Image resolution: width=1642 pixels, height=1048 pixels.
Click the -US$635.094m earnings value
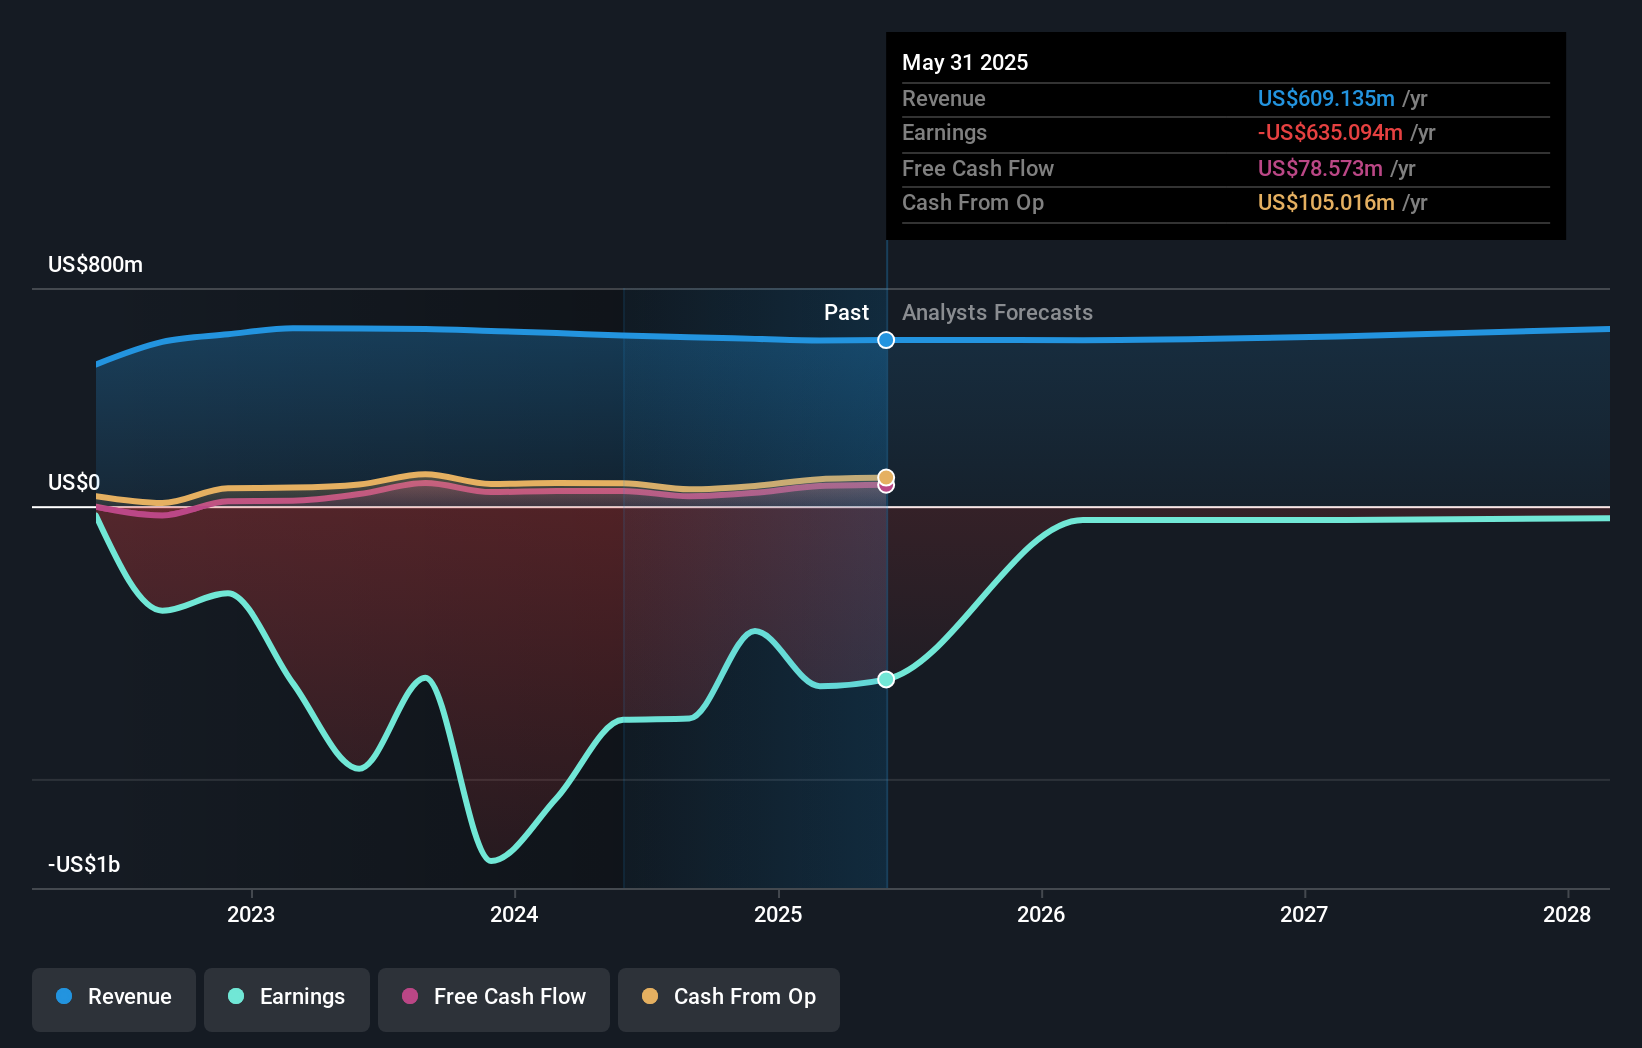point(1330,133)
